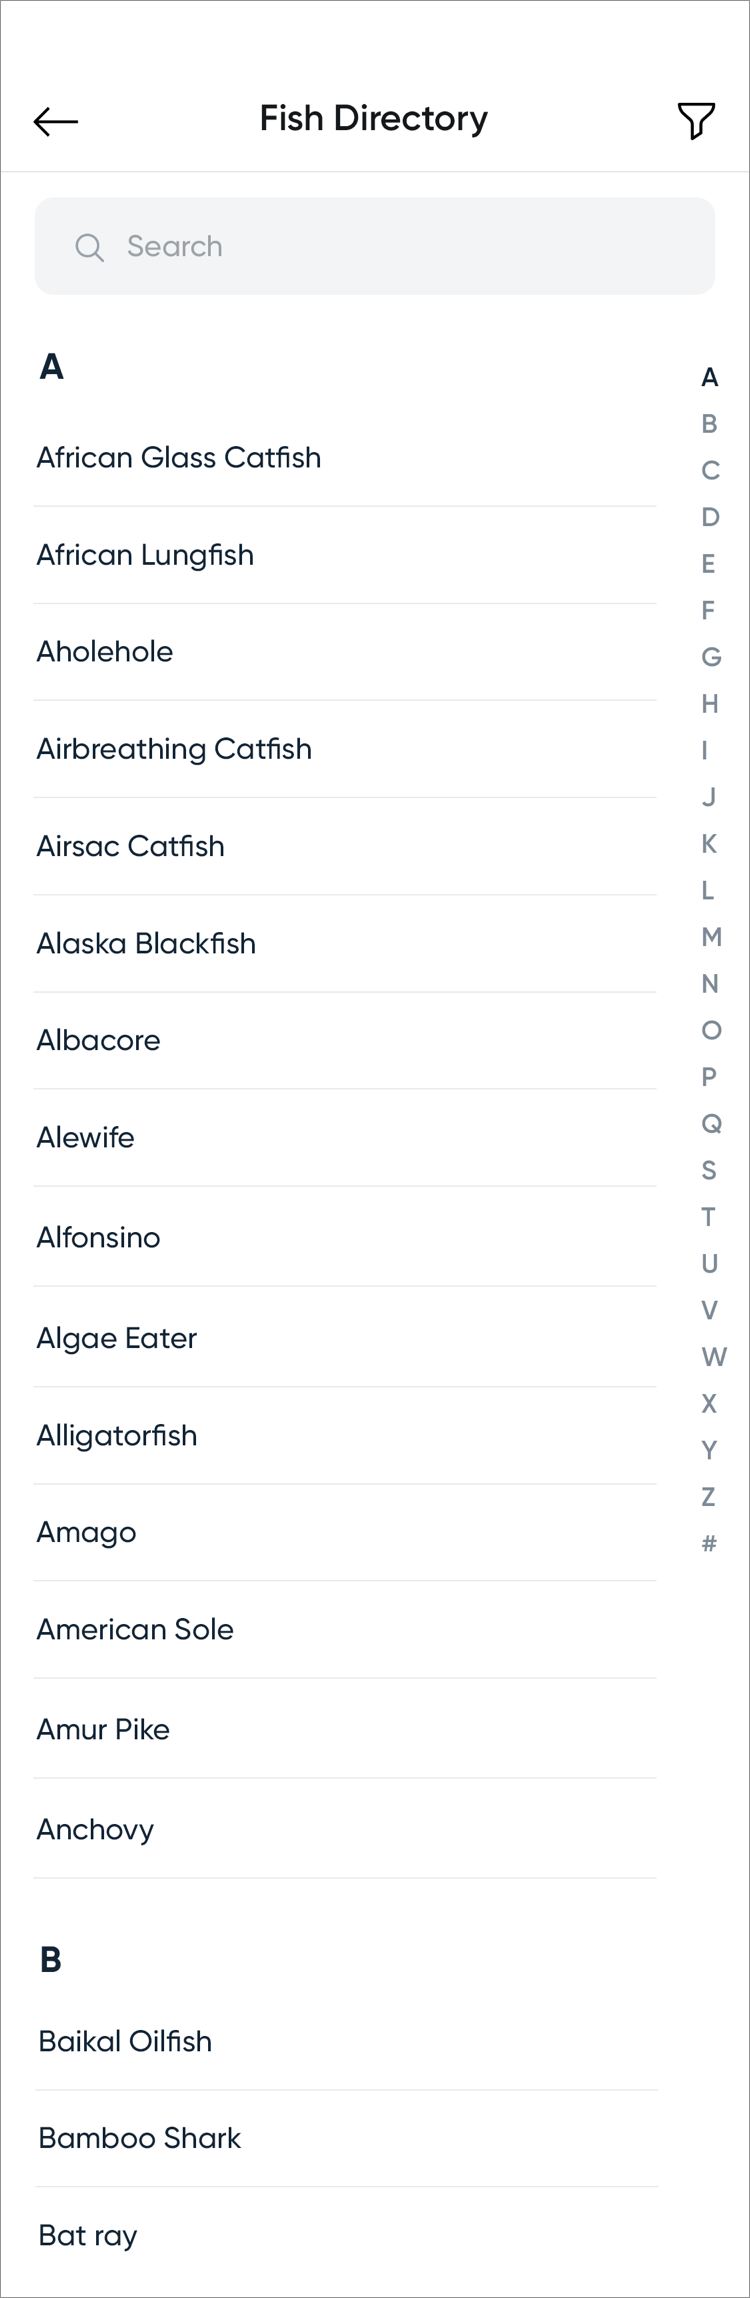
Task: Jump to letter Z in index
Action: coord(709,1497)
